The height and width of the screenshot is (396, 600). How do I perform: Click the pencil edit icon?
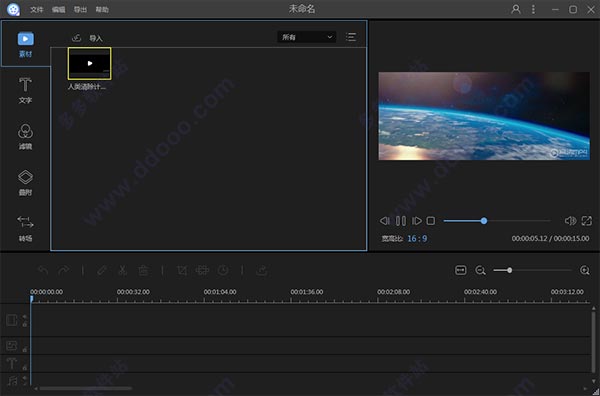pyautogui.click(x=102, y=271)
